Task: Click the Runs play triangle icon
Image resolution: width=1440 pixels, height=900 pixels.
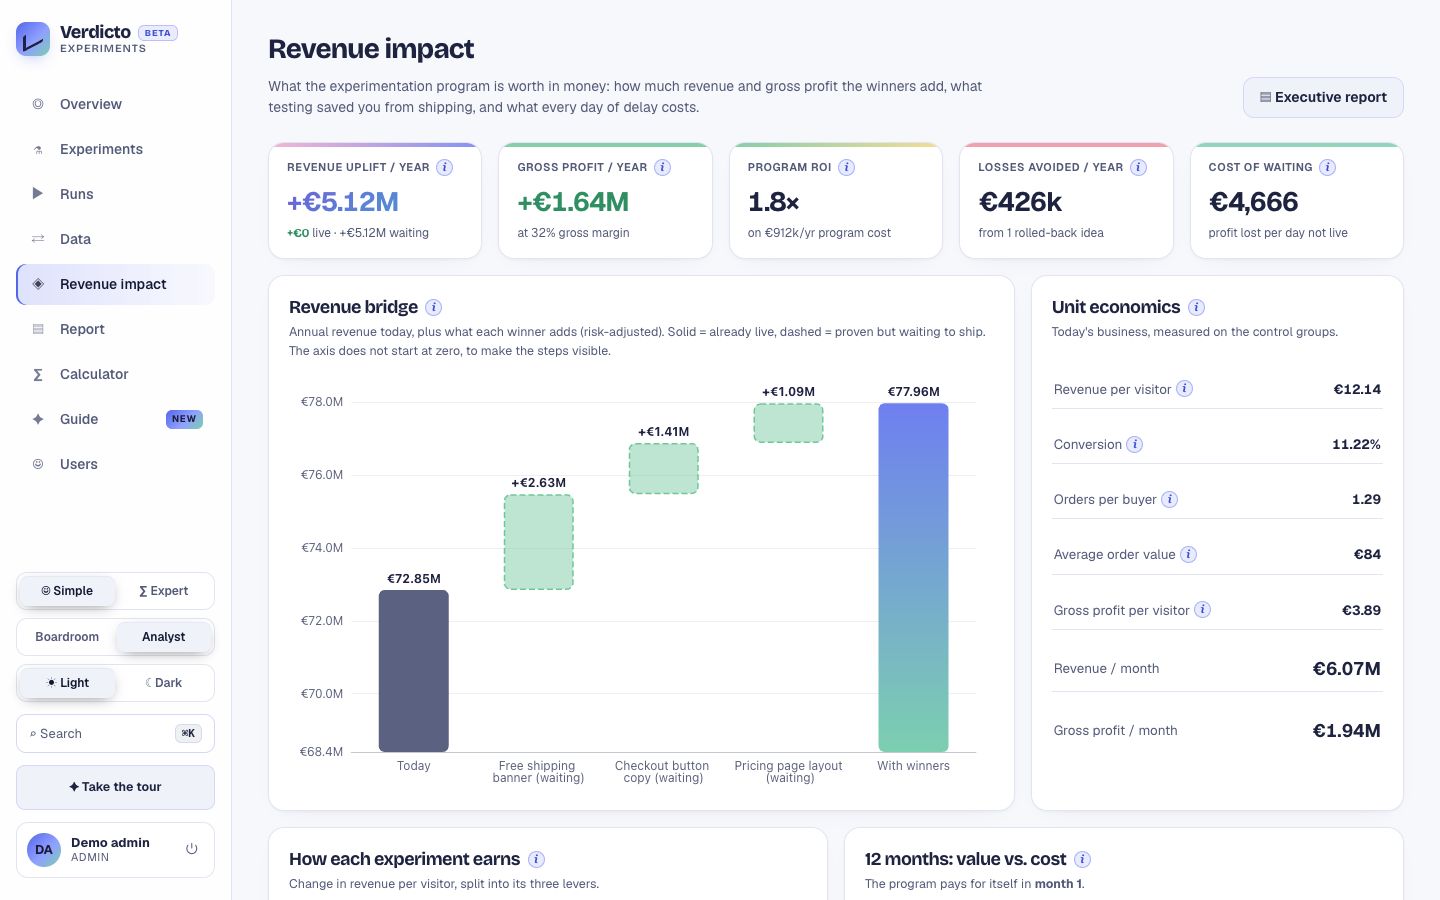Action: coord(38,194)
